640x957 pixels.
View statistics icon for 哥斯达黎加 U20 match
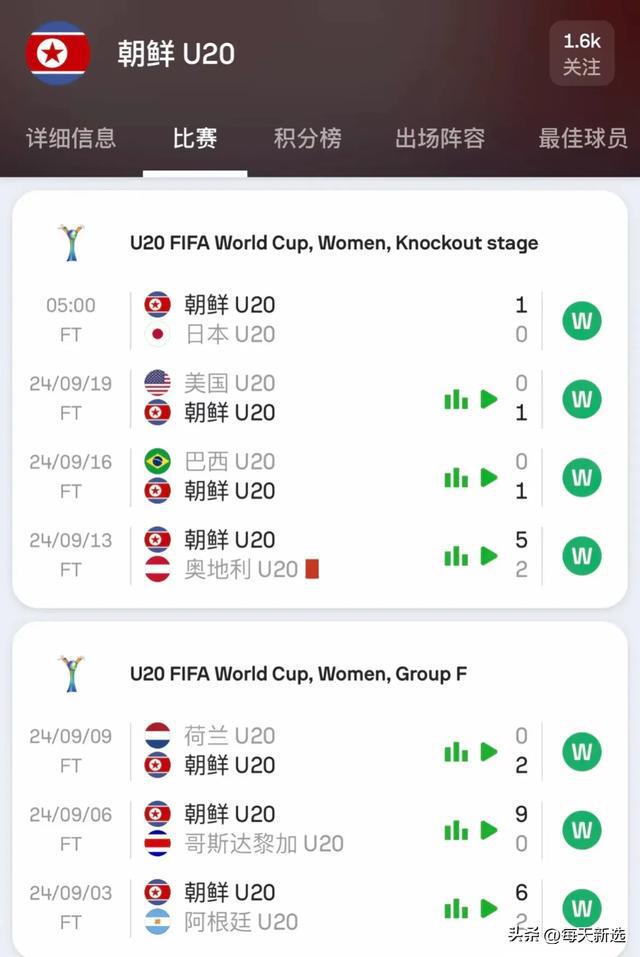coord(456,830)
